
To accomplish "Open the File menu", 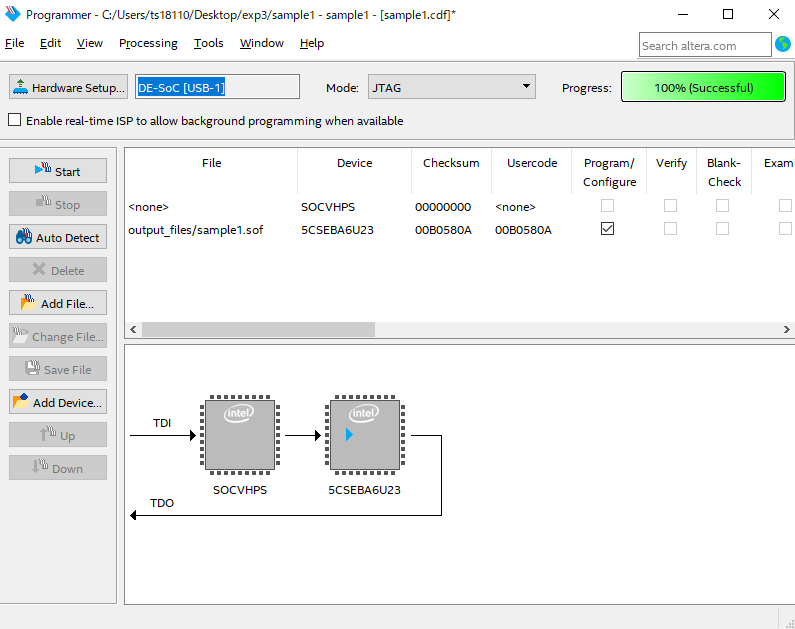I will coord(15,43).
